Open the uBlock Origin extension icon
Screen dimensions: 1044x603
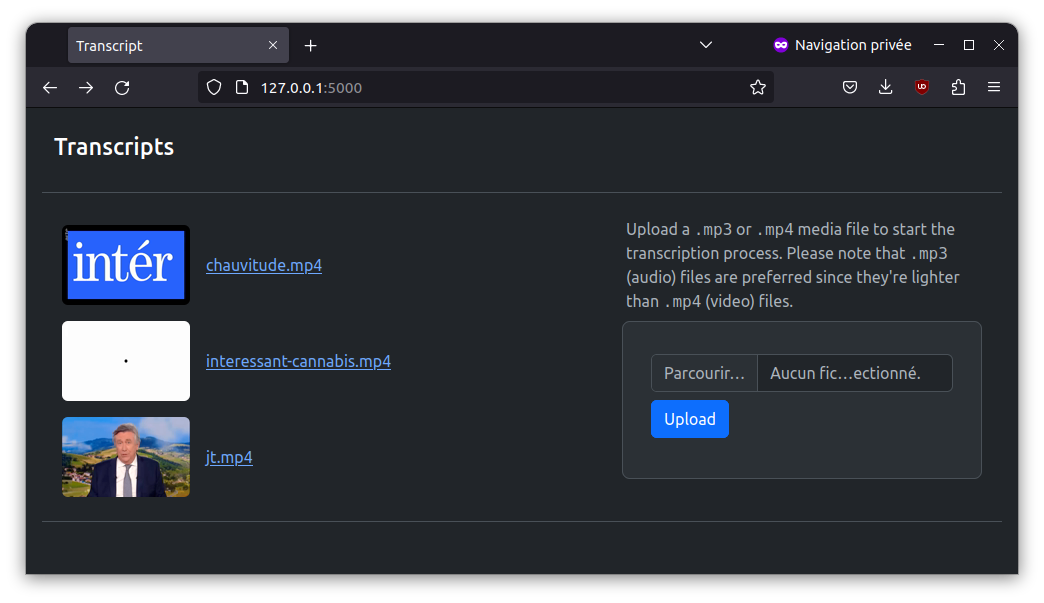(921, 87)
